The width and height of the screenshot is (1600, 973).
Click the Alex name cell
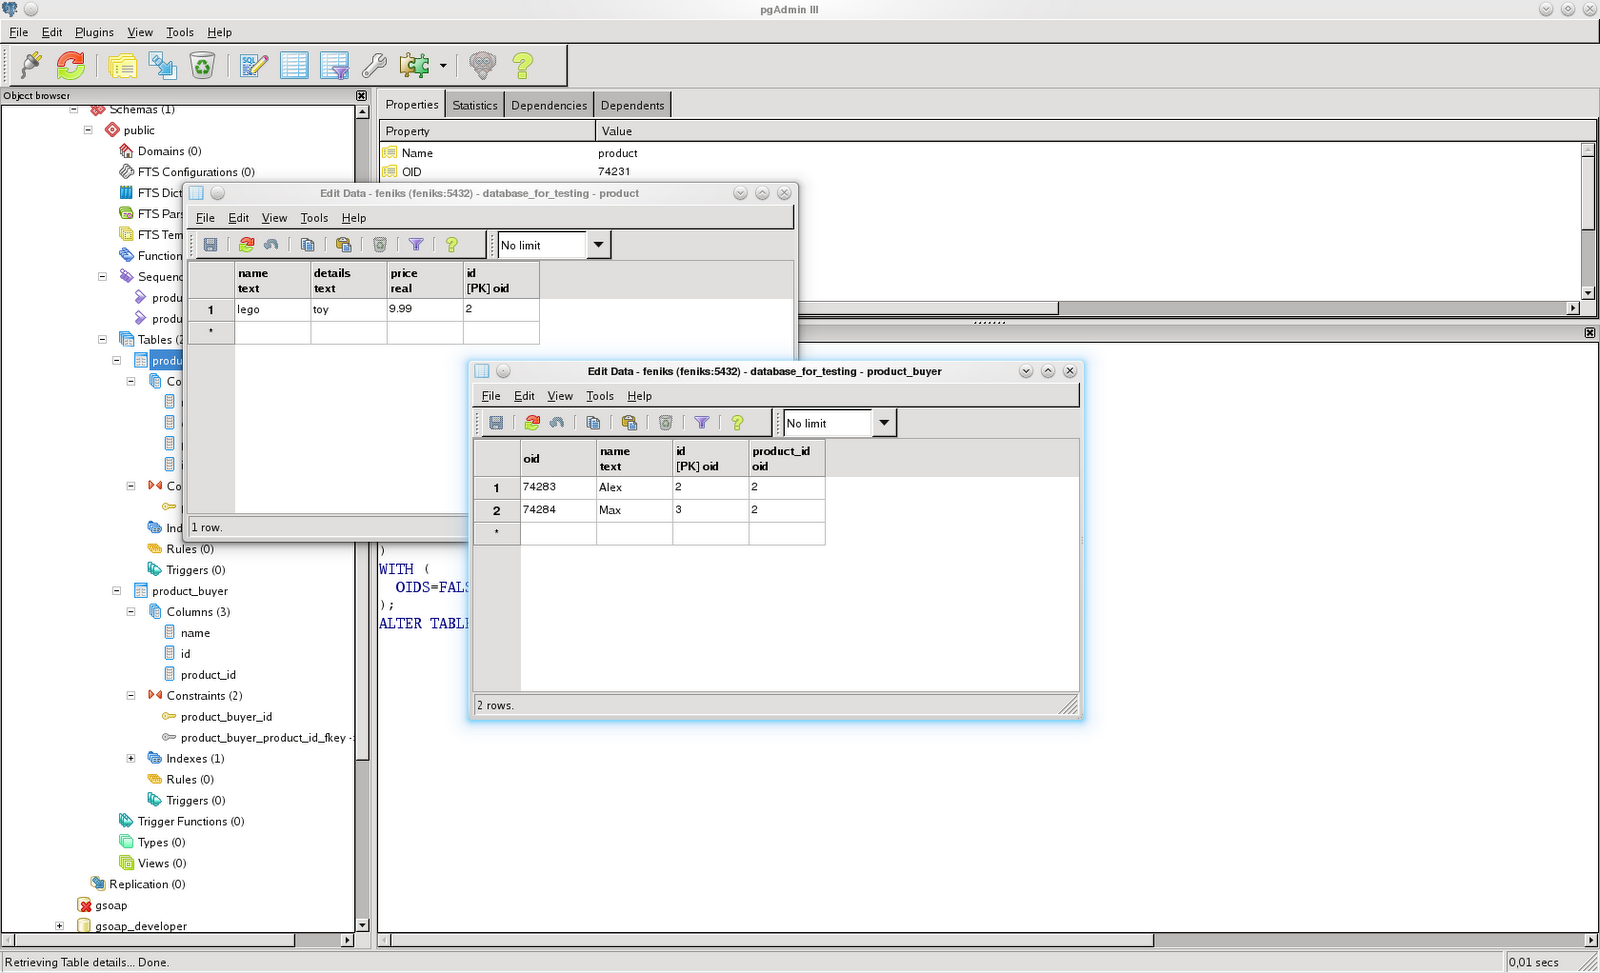(634, 488)
